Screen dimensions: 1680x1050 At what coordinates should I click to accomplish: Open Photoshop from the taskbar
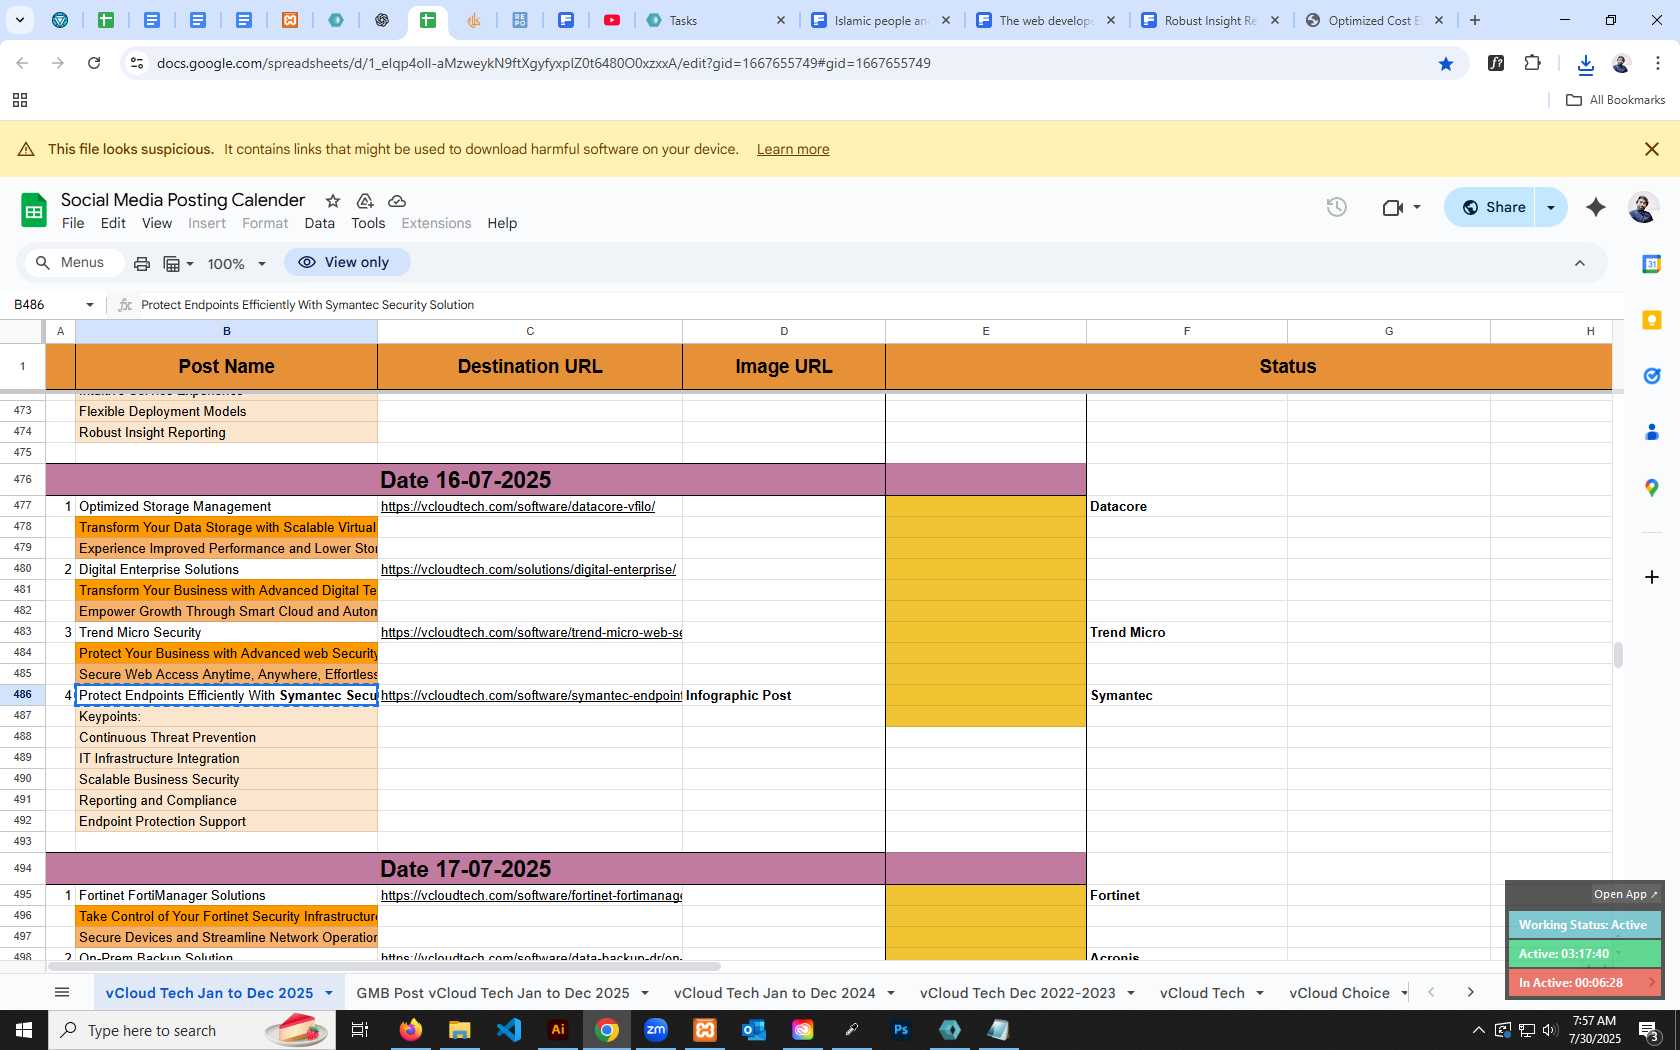click(901, 1030)
